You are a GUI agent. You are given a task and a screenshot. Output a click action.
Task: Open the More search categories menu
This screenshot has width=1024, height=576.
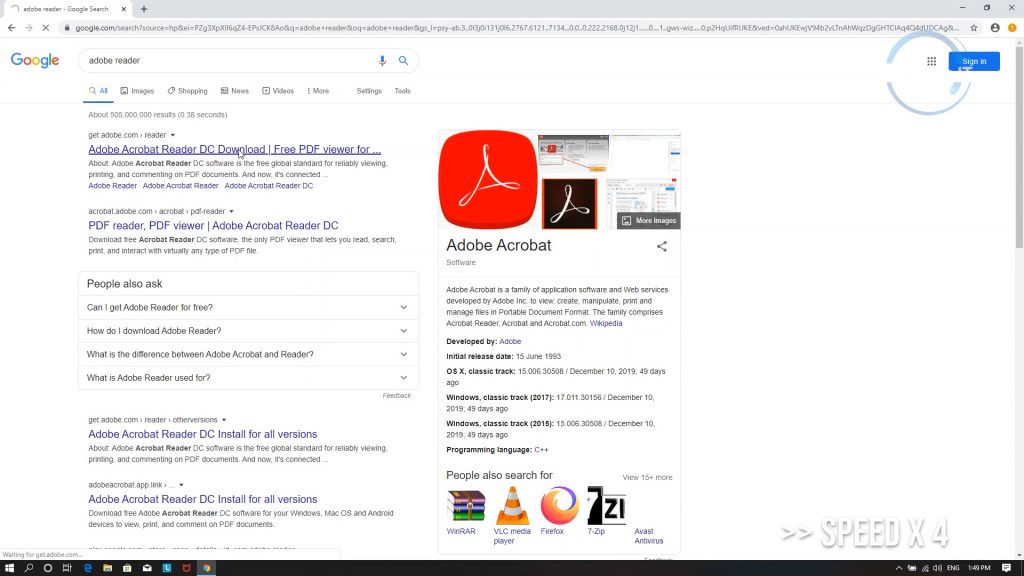(x=318, y=91)
